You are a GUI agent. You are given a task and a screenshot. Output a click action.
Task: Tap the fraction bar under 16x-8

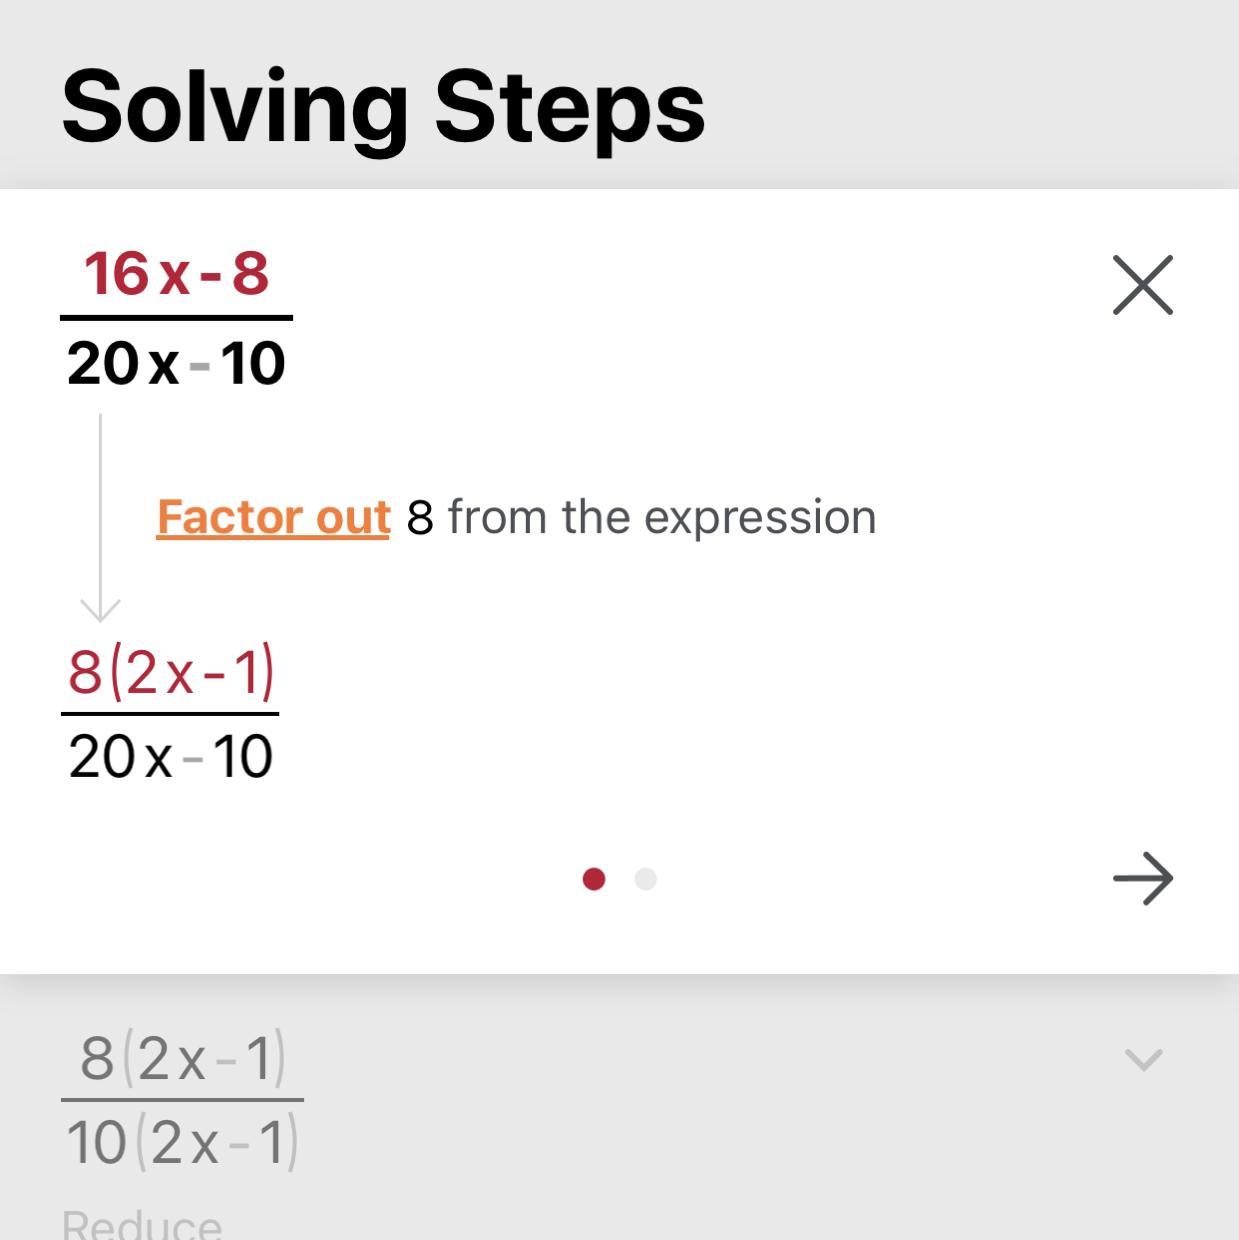coord(176,318)
